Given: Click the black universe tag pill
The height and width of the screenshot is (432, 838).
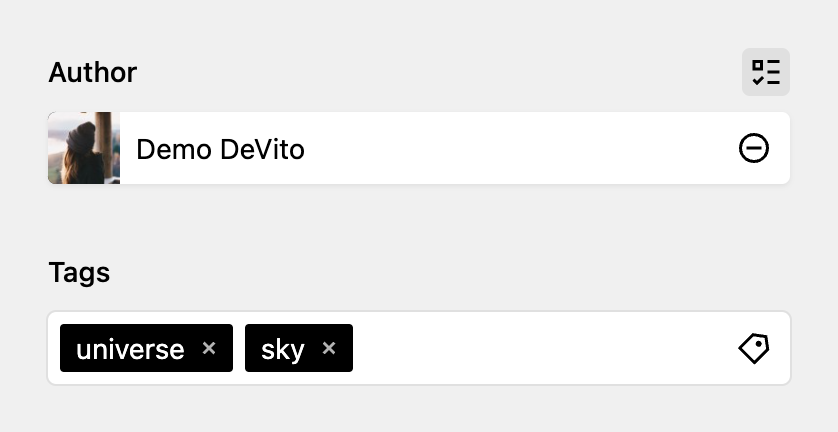Looking at the screenshot, I should point(146,348).
